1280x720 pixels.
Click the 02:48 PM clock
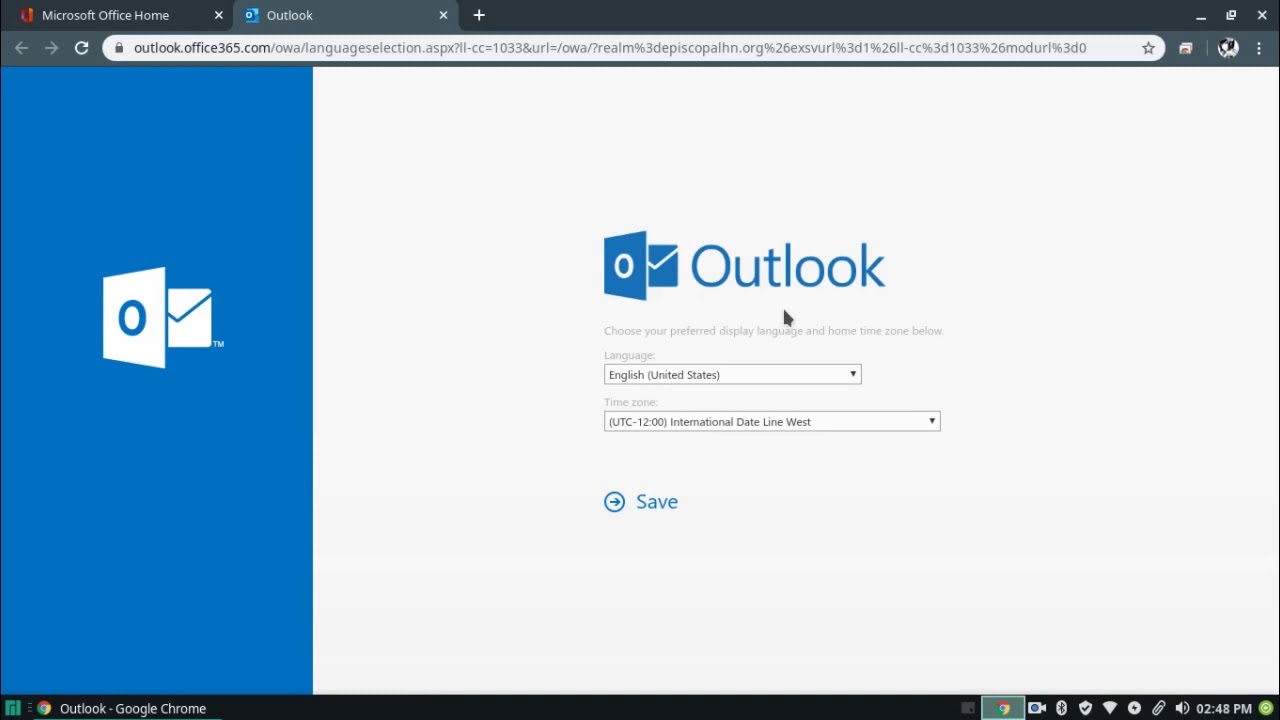(x=1223, y=708)
